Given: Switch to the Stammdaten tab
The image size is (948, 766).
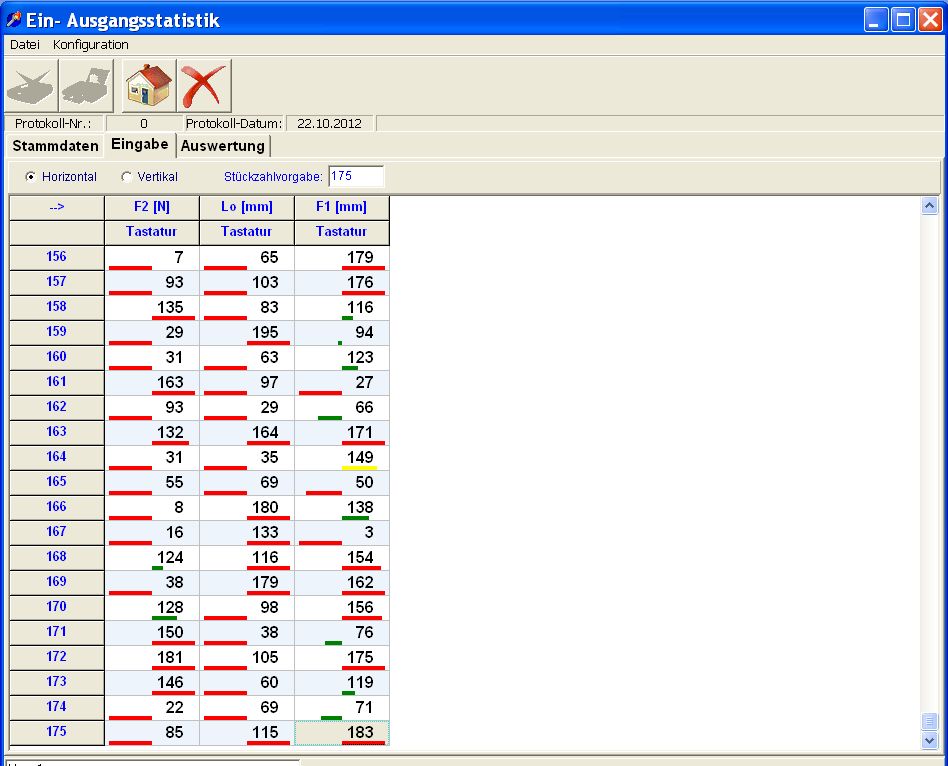Looking at the screenshot, I should (x=55, y=146).
